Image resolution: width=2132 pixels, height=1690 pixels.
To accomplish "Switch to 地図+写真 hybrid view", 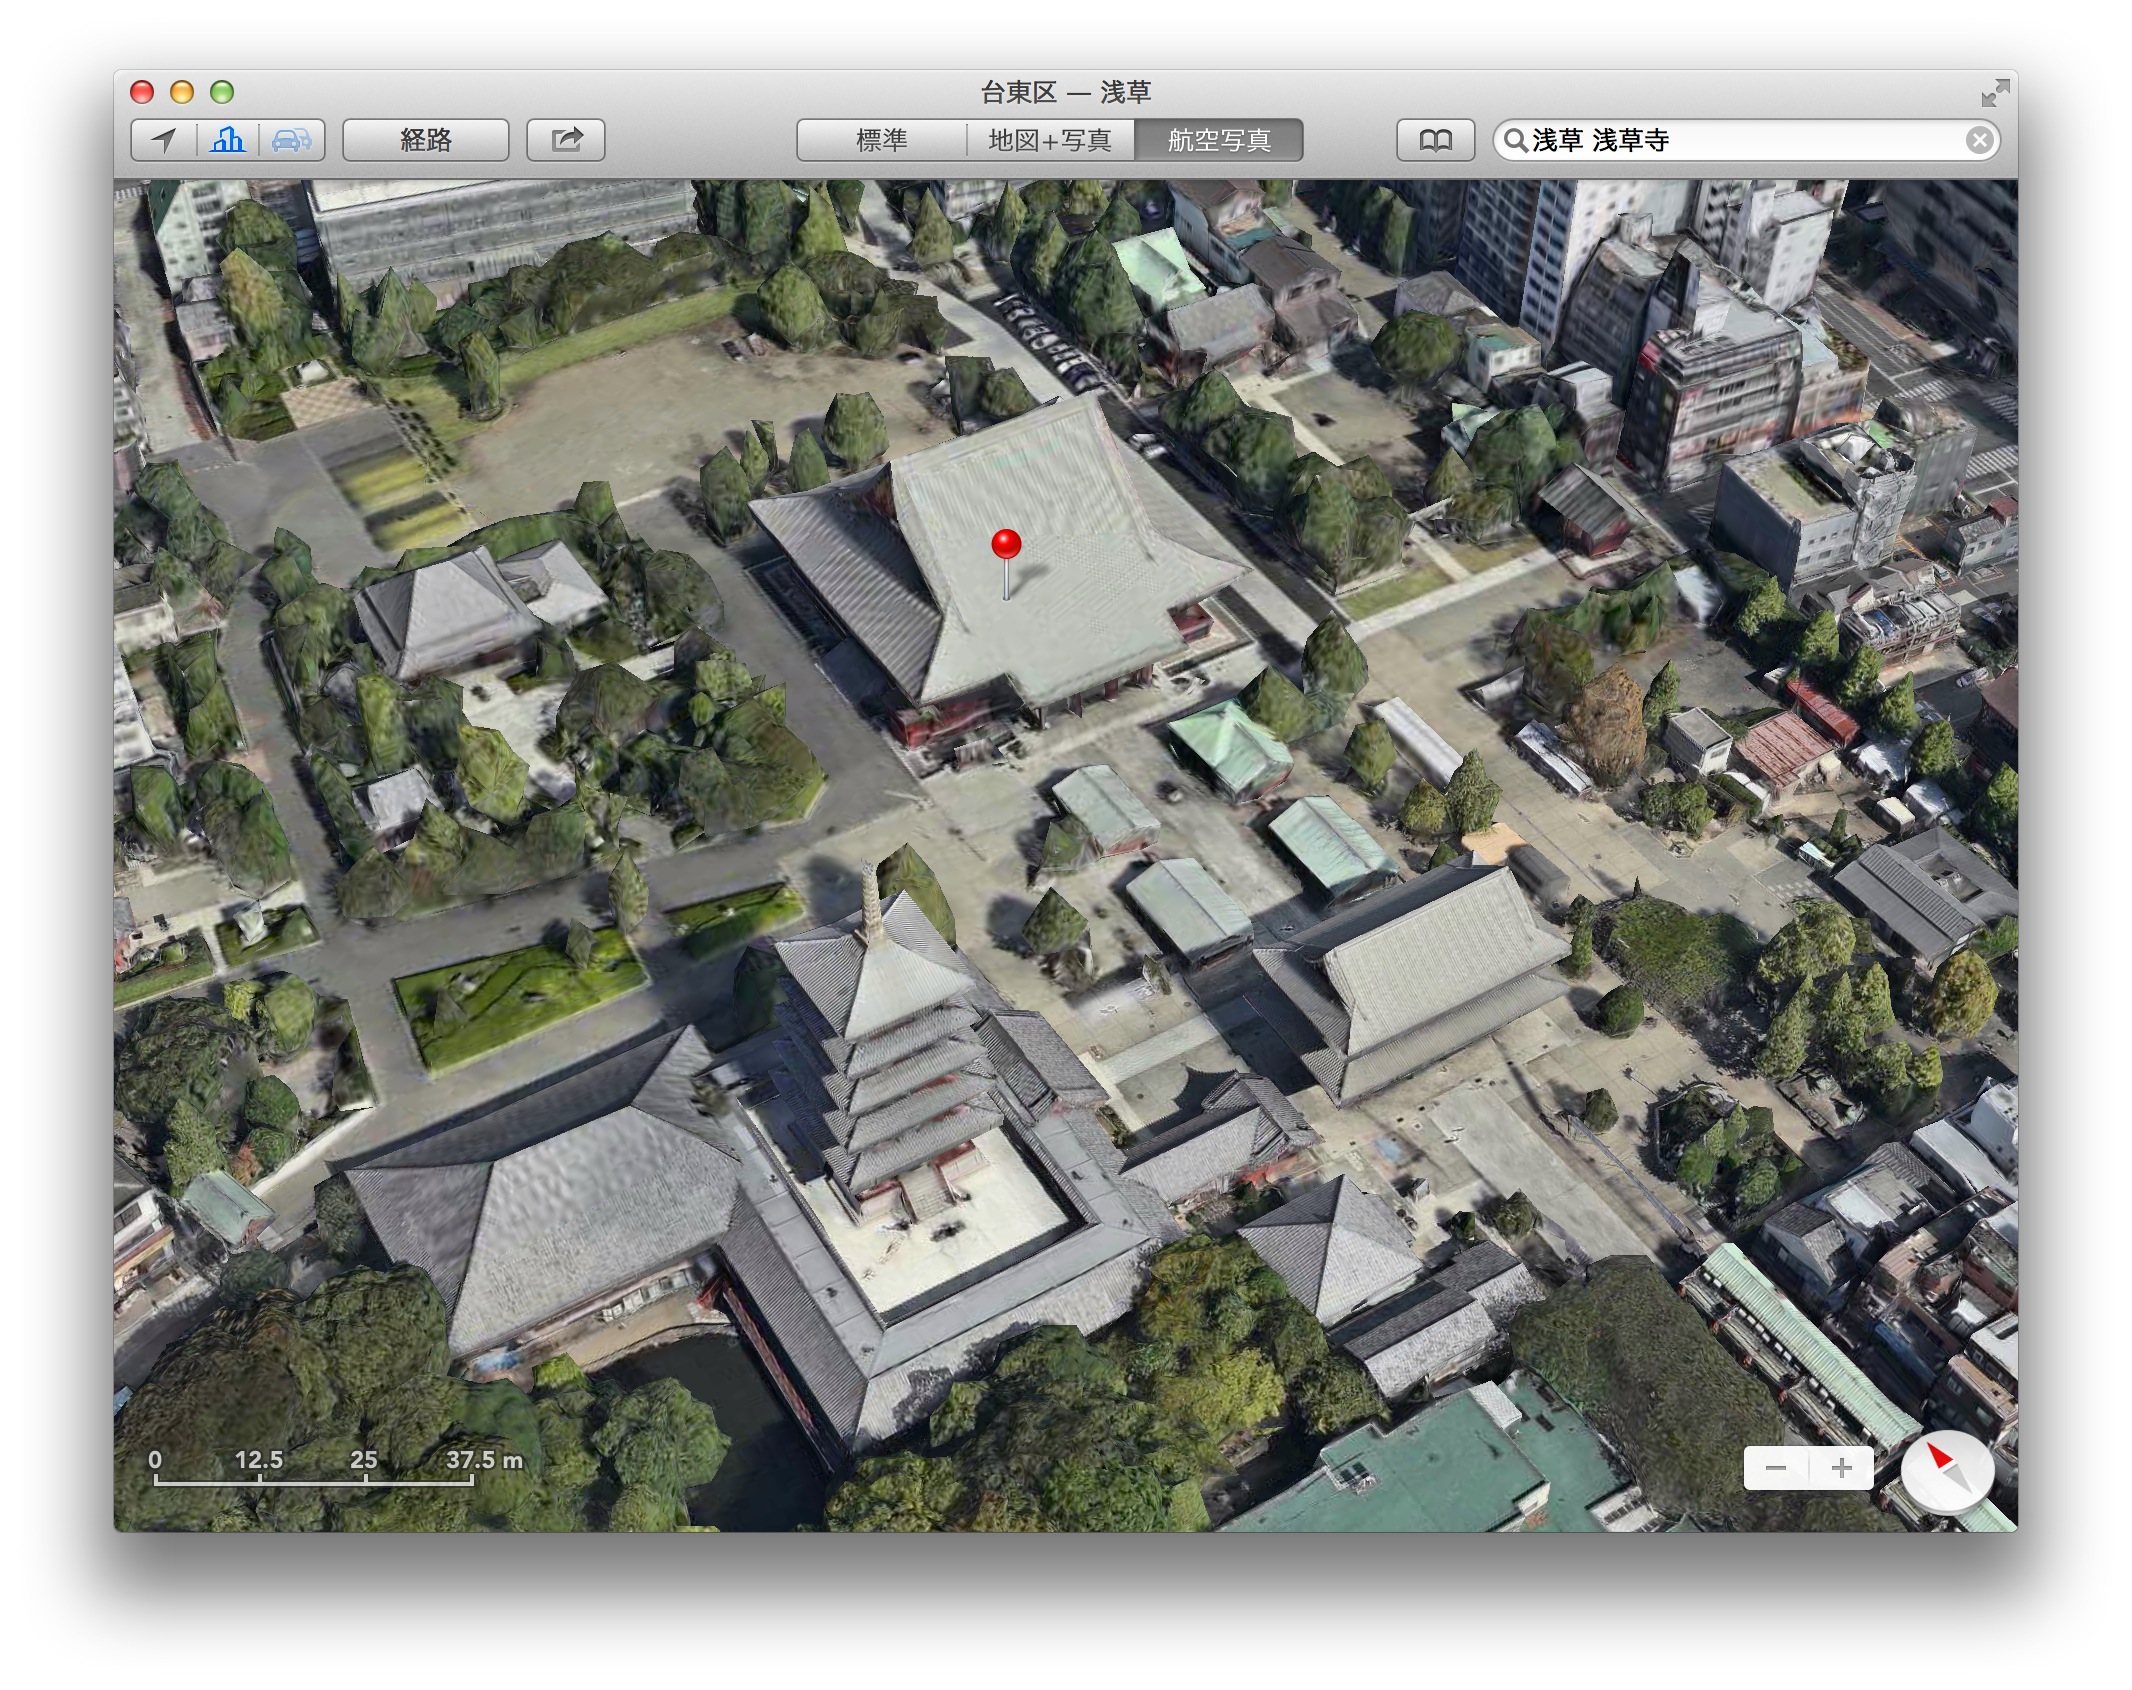I will tap(1050, 140).
